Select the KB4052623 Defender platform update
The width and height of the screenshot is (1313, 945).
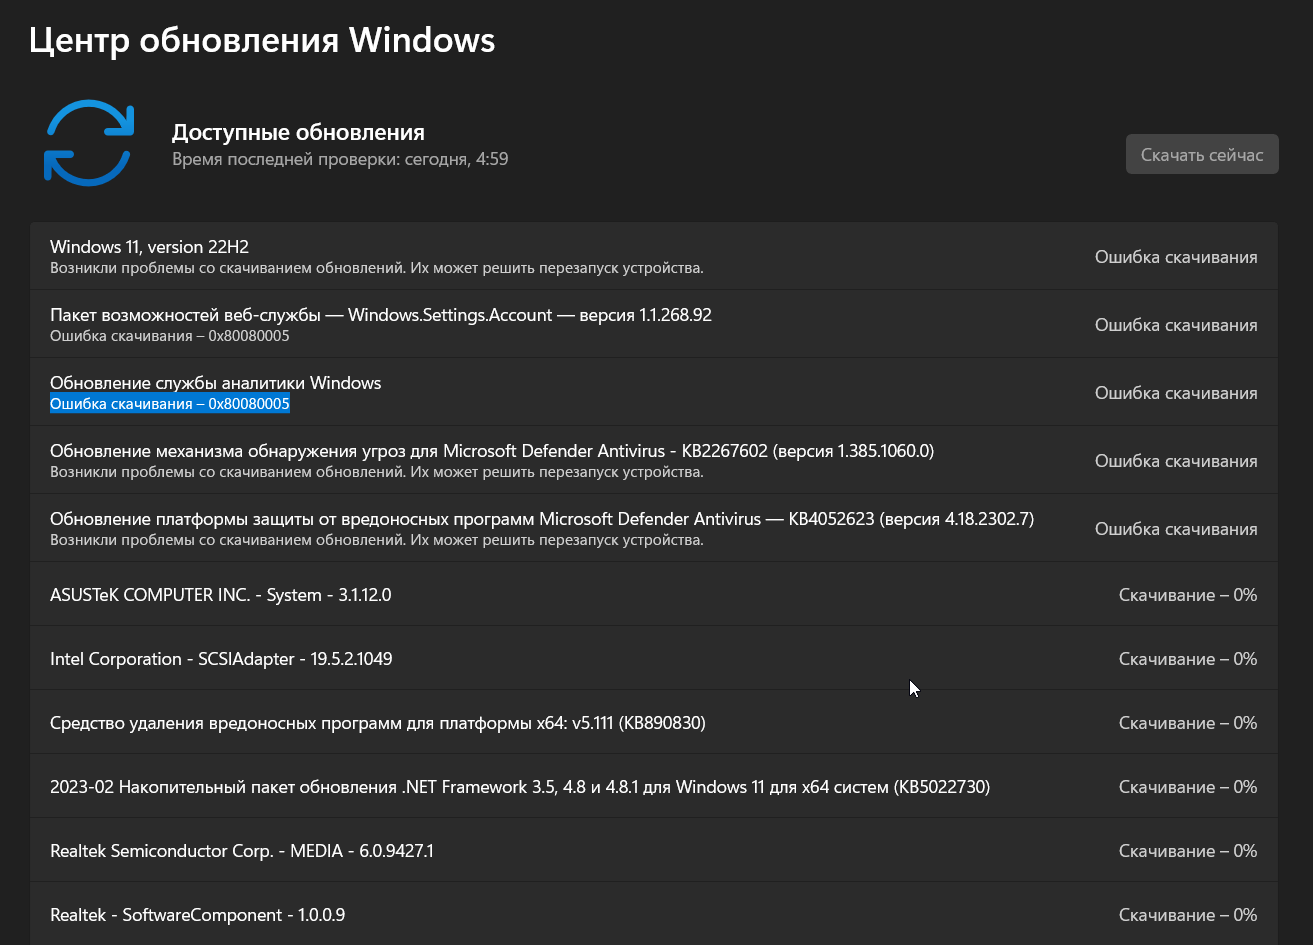(x=542, y=519)
